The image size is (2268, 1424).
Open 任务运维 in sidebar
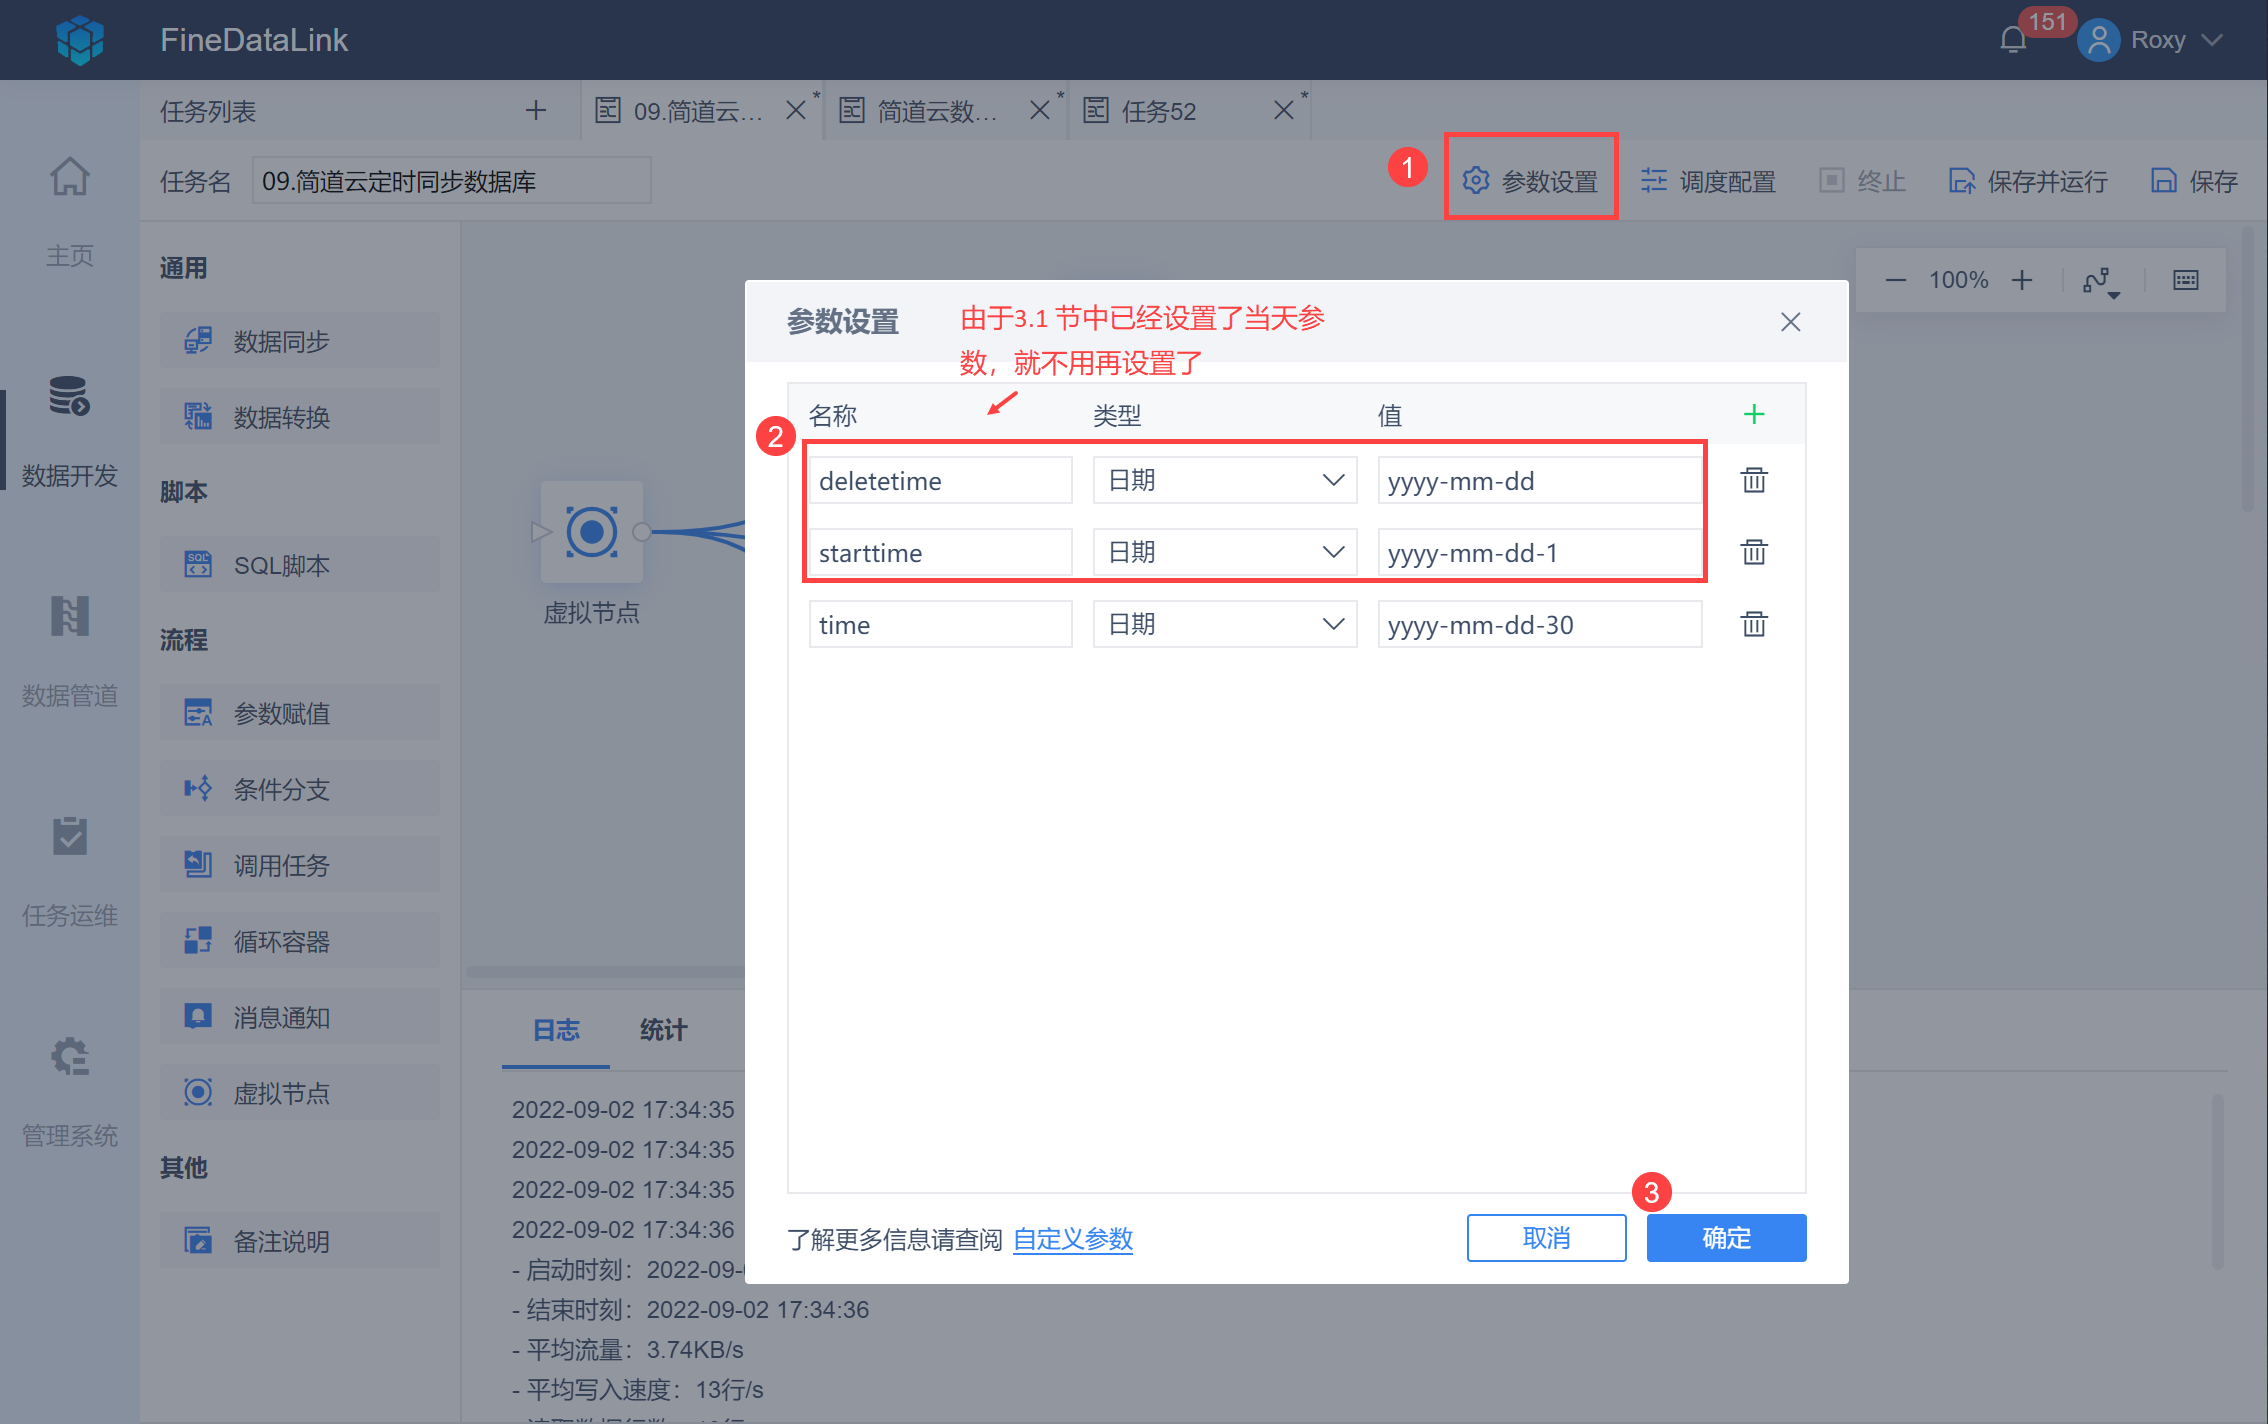click(x=70, y=872)
